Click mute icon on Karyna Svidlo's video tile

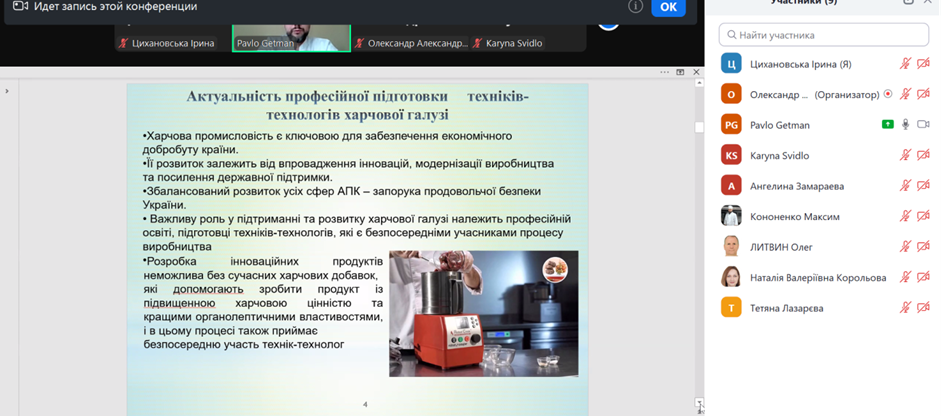(x=477, y=43)
